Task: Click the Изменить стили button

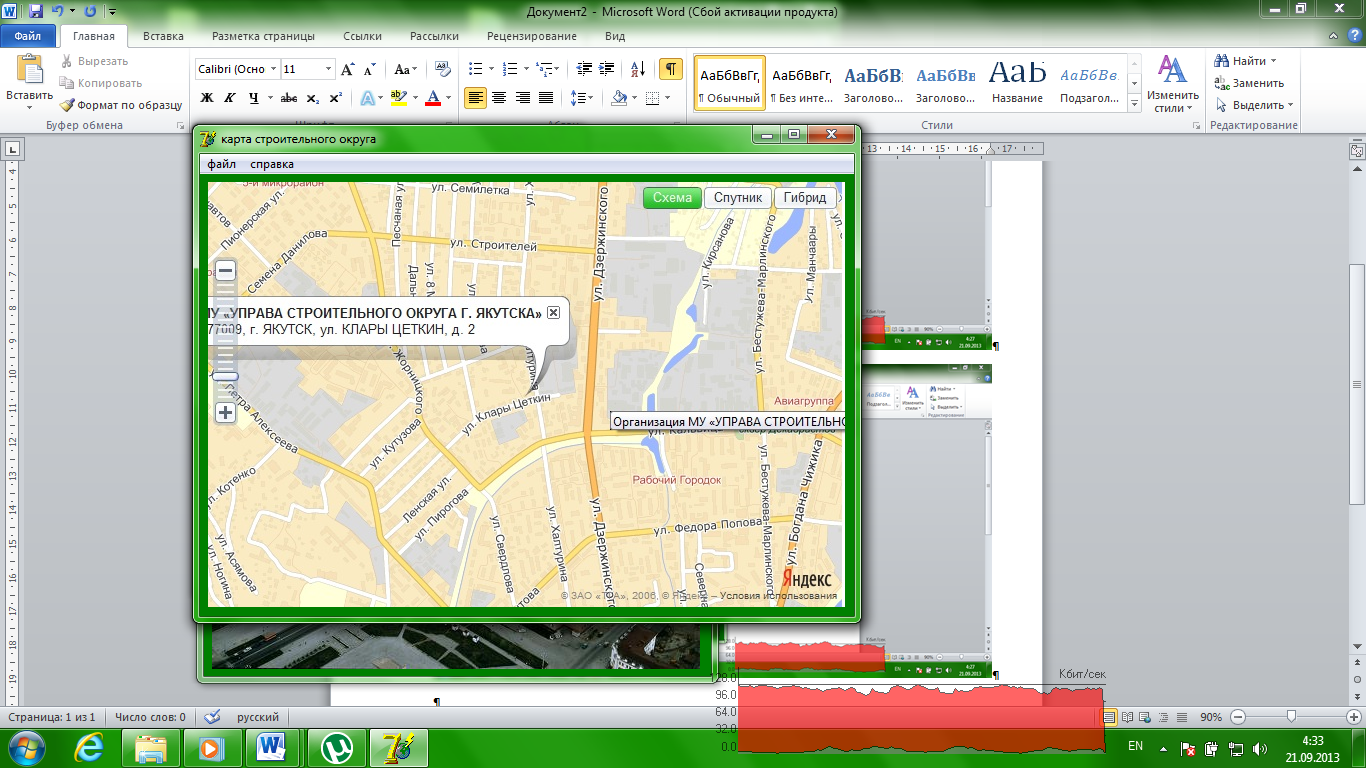Action: (1171, 85)
